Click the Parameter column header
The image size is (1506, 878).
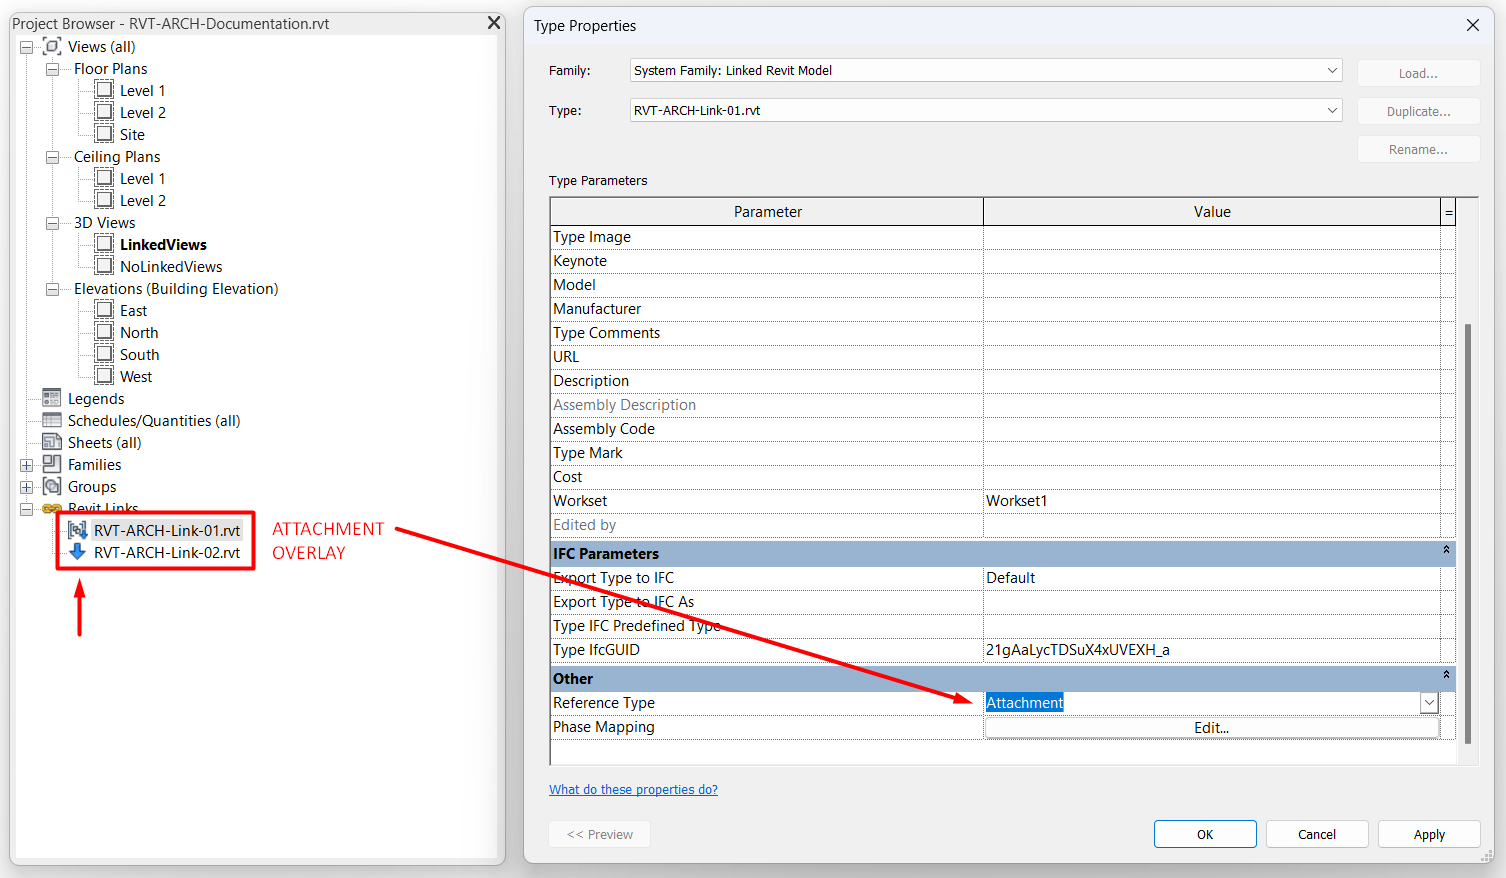coord(767,211)
